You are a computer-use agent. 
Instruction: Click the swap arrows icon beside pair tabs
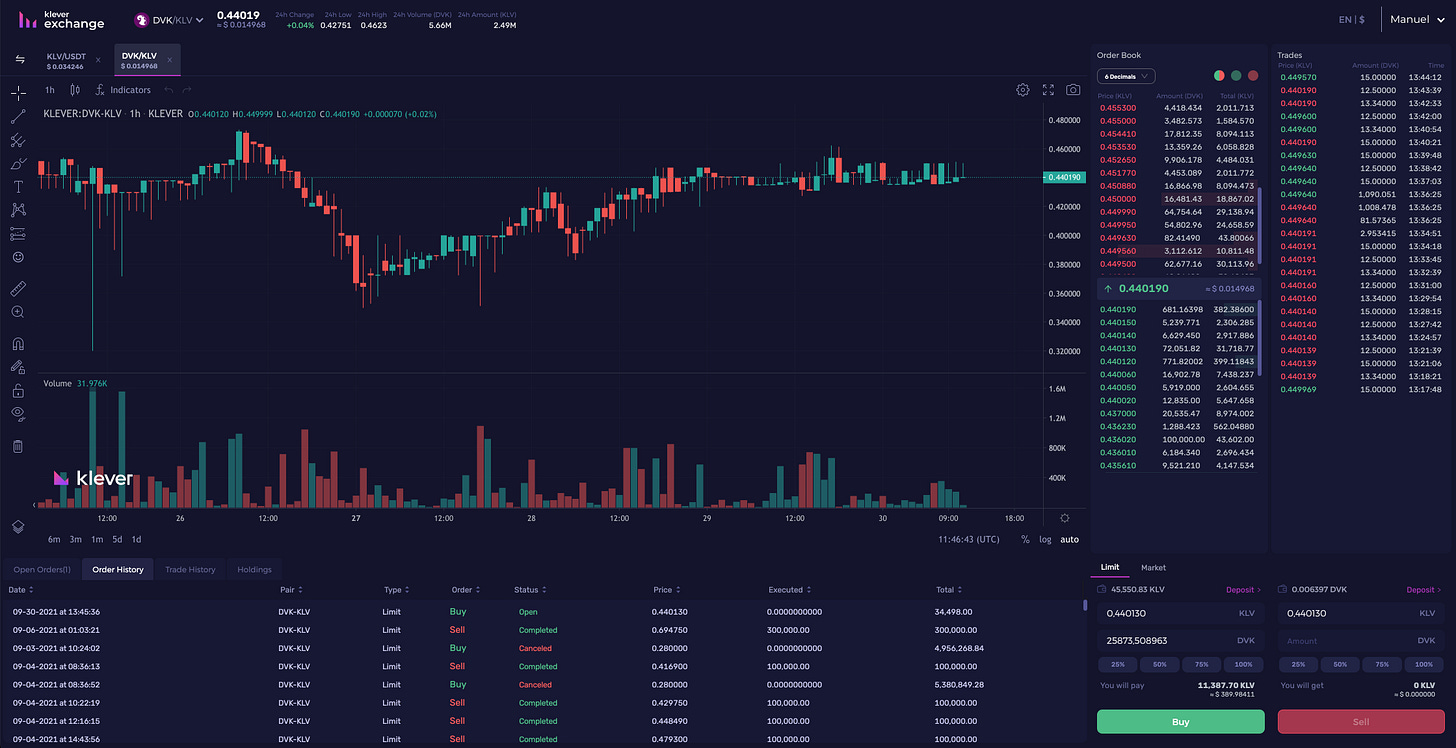point(20,60)
